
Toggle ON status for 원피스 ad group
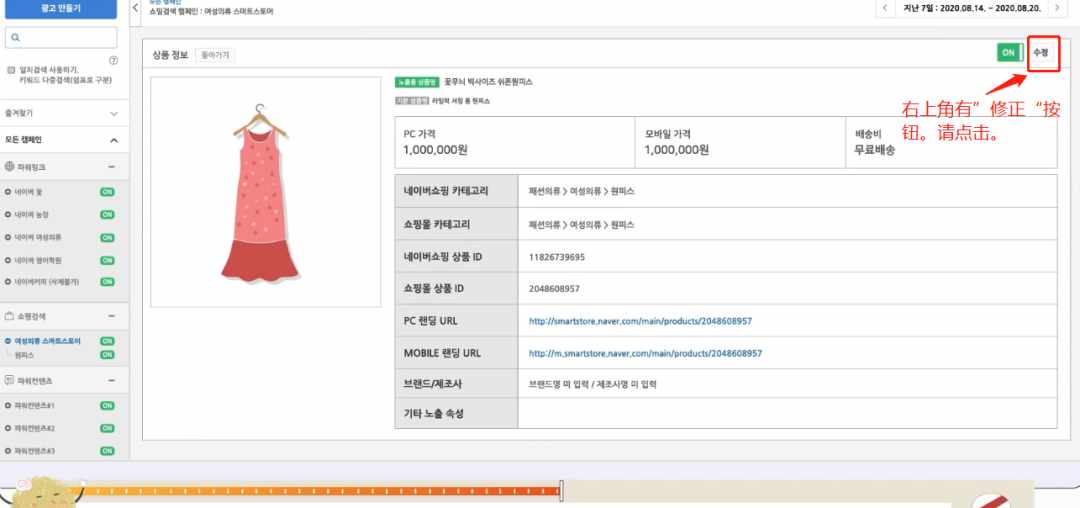(x=107, y=354)
